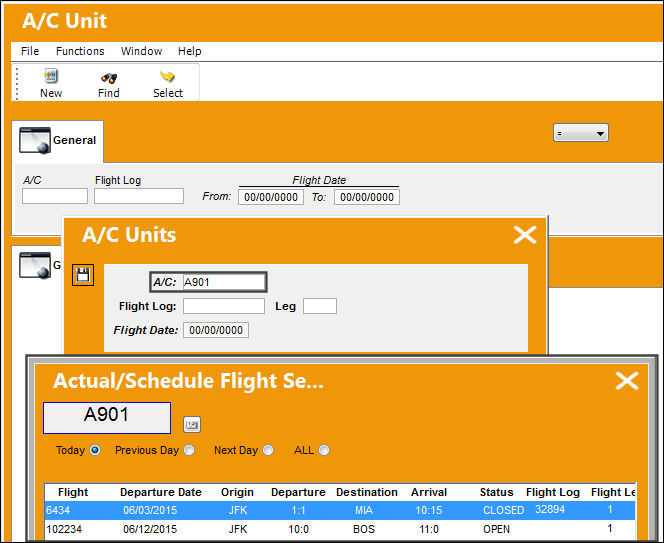Click the A/C field in General tab

coord(55,196)
